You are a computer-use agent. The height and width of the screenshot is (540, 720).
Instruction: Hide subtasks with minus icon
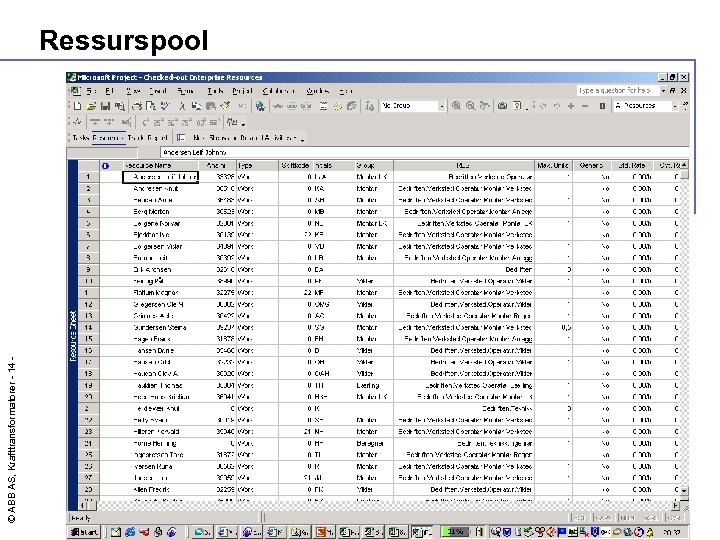click(x=585, y=106)
